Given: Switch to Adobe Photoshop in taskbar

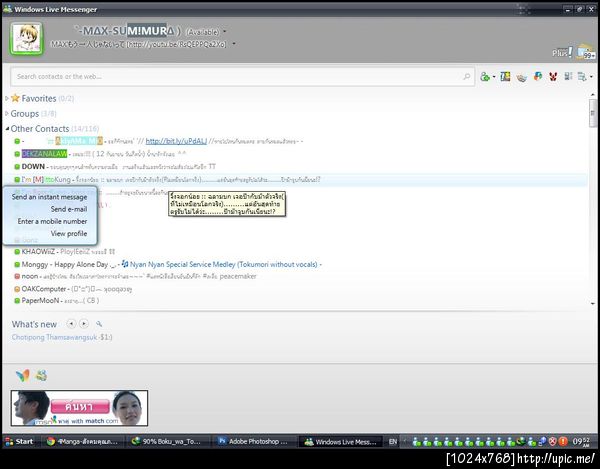Looking at the screenshot, I should [x=254, y=441].
